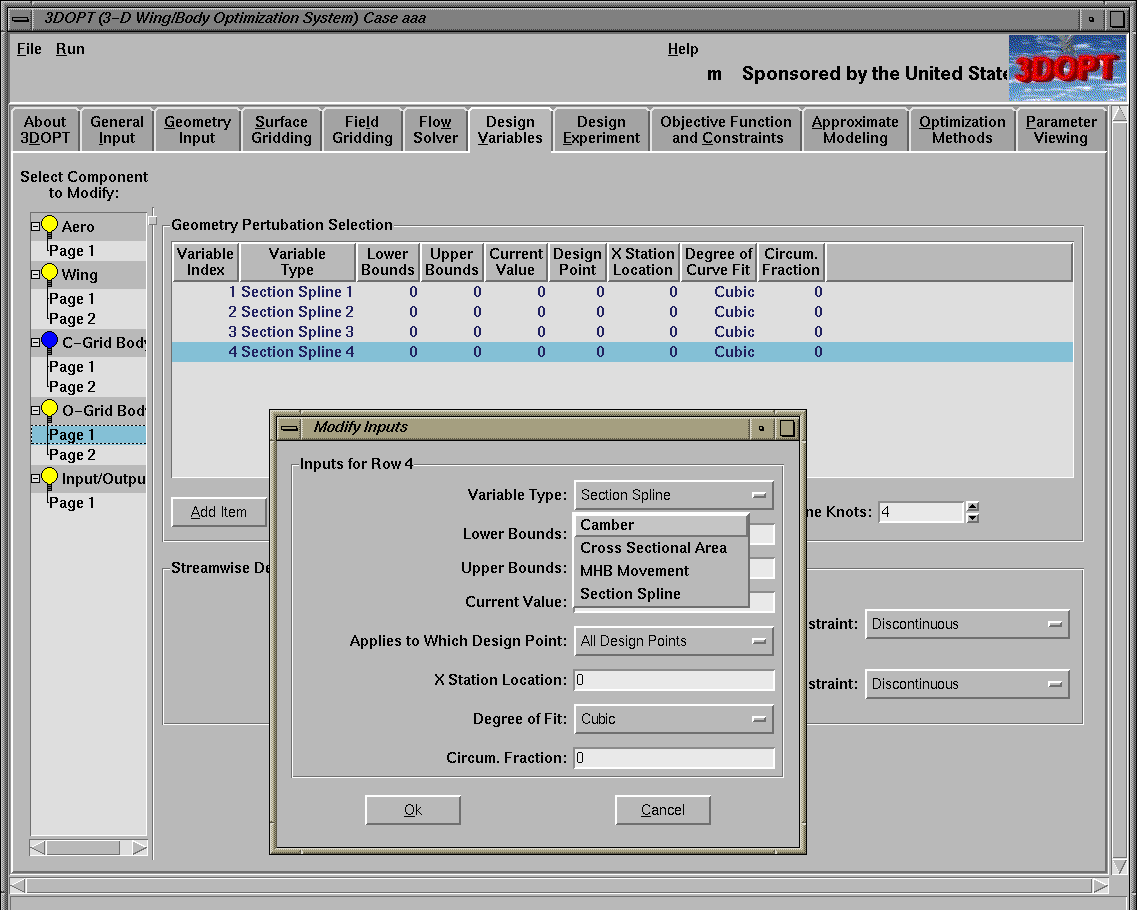The width and height of the screenshot is (1137, 910).
Task: Increase the Spline Knots value
Action: tap(973, 507)
